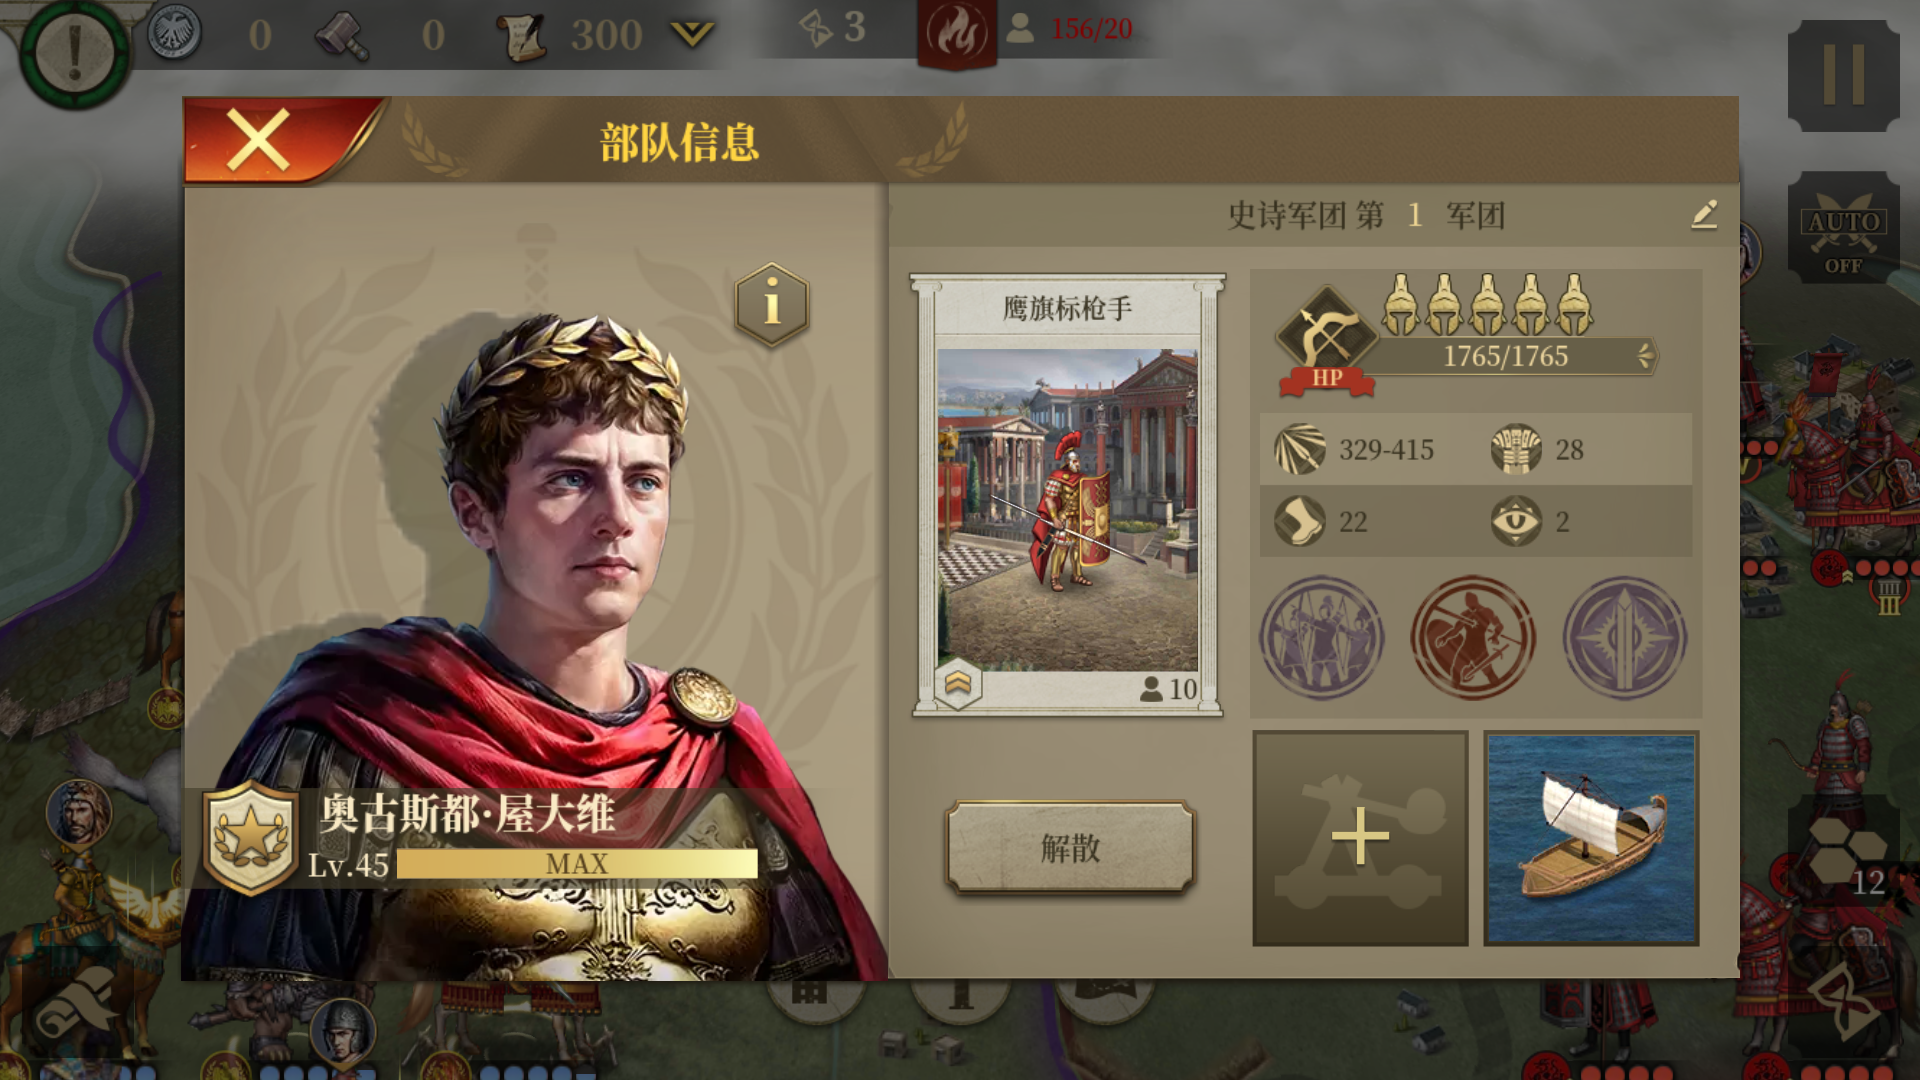Pause the game with the pause button
The image size is (1920, 1080).
[x=1843, y=75]
